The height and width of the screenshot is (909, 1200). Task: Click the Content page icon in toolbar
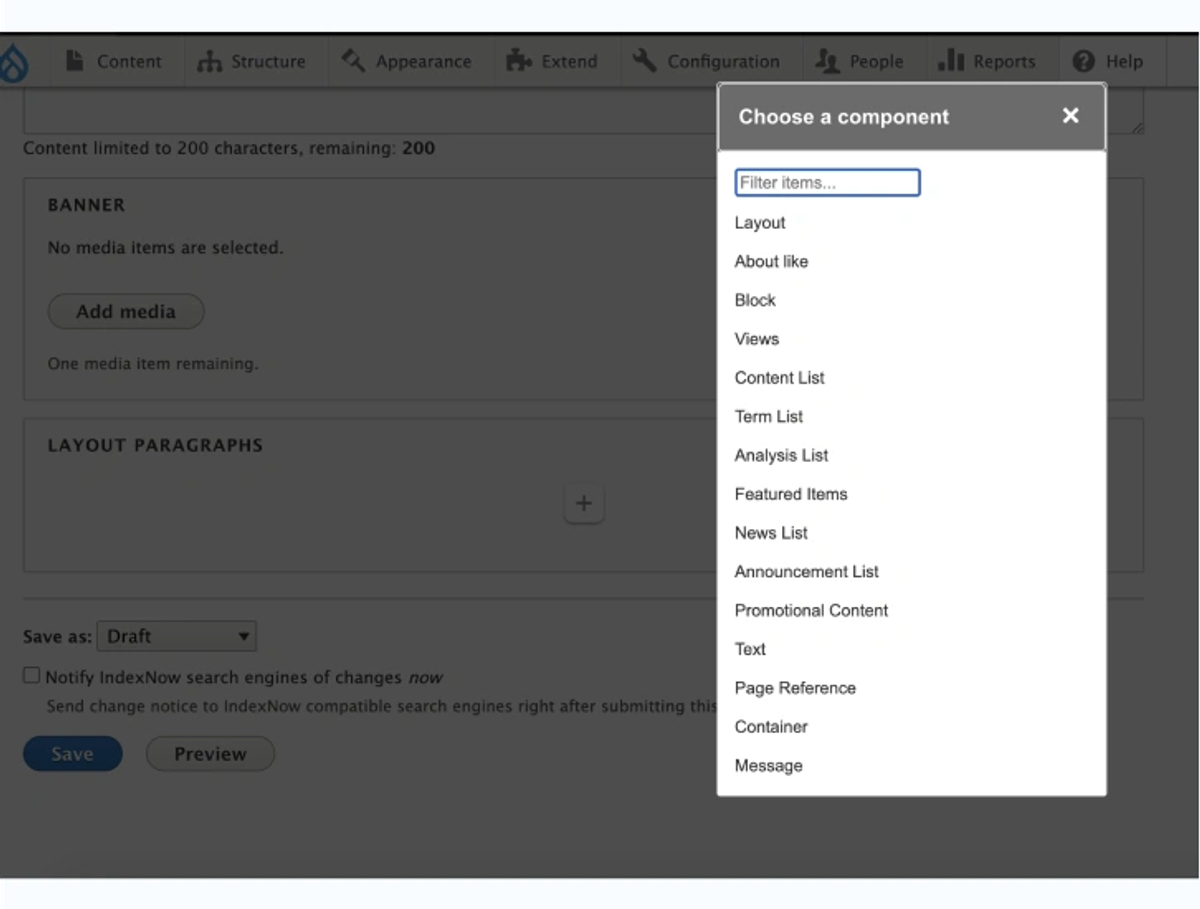(75, 61)
